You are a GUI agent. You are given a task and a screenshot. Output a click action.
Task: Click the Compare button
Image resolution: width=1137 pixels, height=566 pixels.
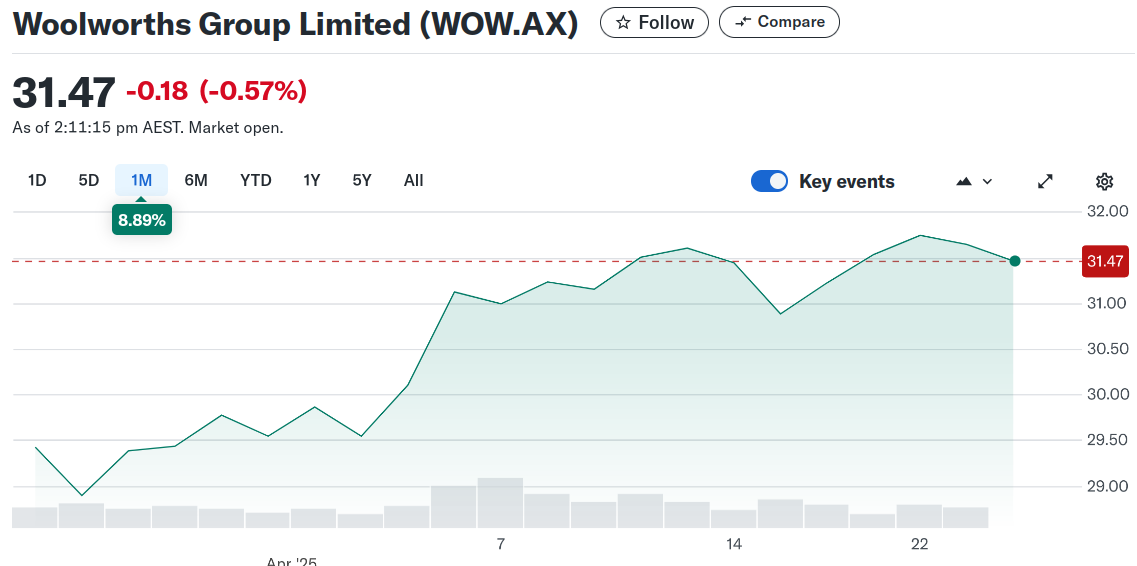779,22
